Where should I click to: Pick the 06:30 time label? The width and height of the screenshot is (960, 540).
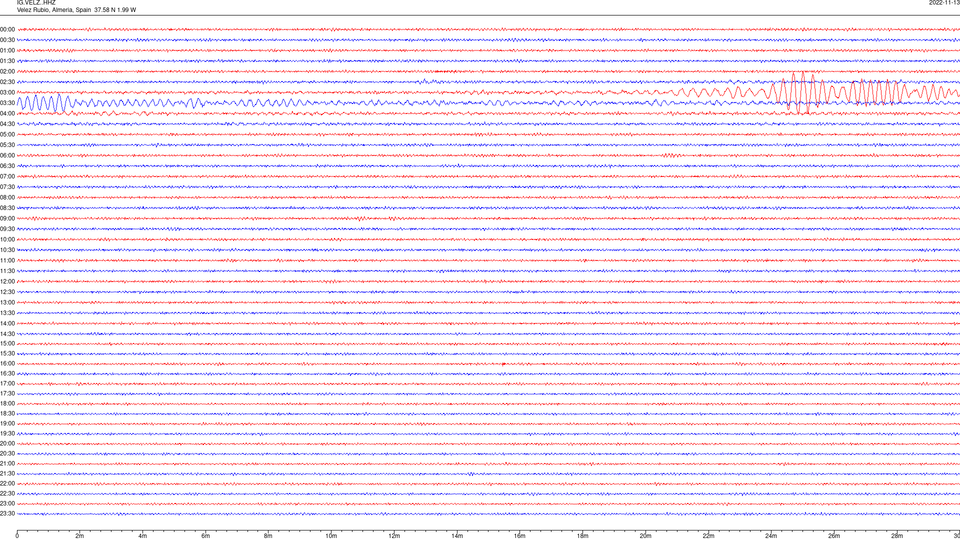[7, 166]
